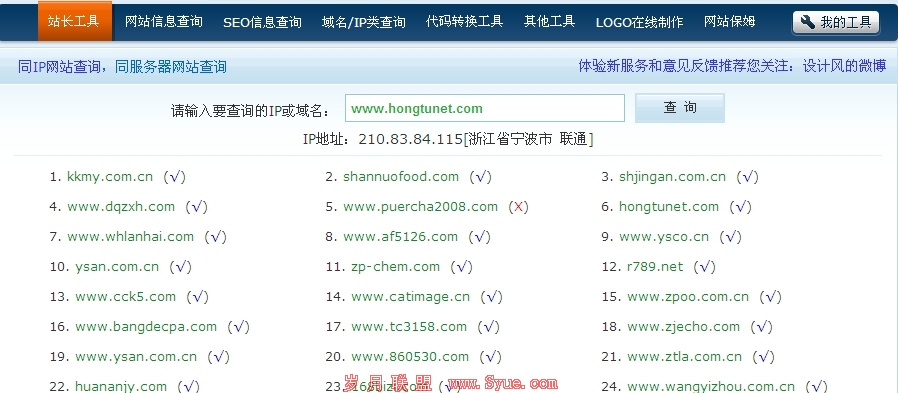Open 同IP网站查询 heading link
Image resolution: width=898 pixels, height=393 pixels.
(x=60, y=67)
